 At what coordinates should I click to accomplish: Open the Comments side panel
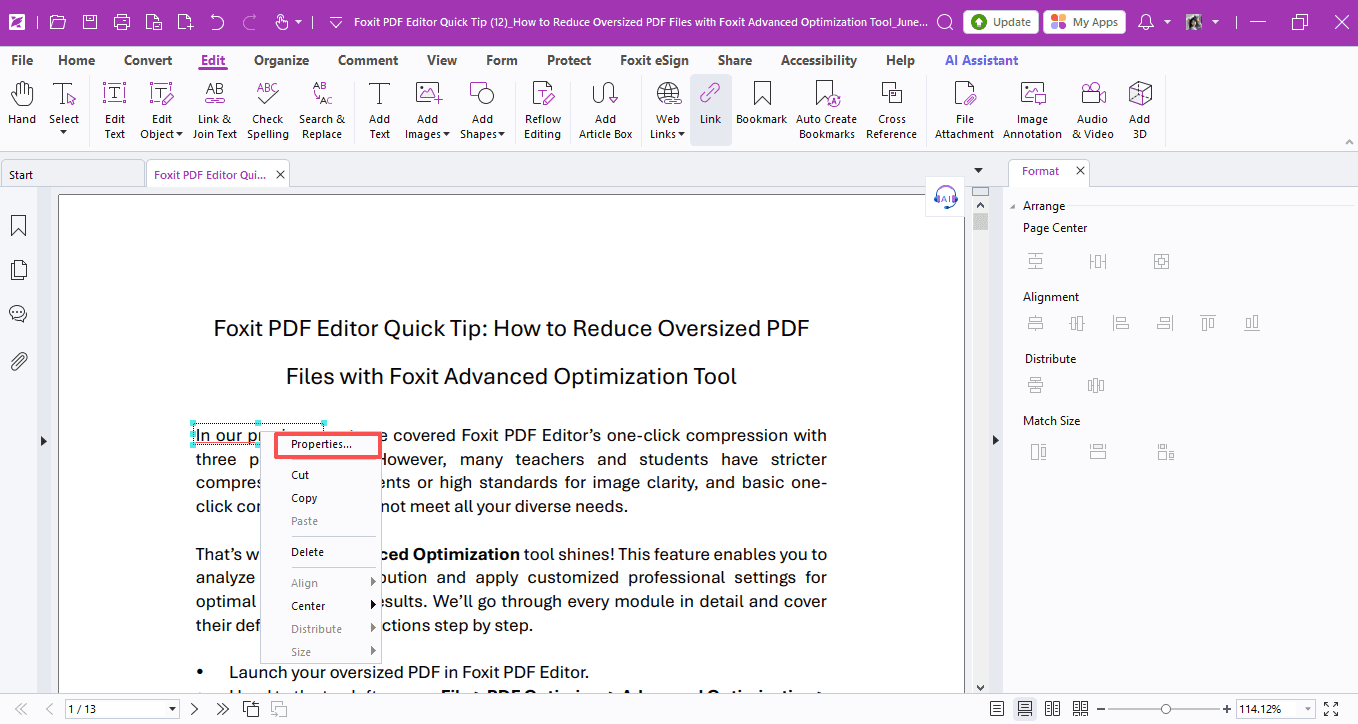(x=18, y=314)
